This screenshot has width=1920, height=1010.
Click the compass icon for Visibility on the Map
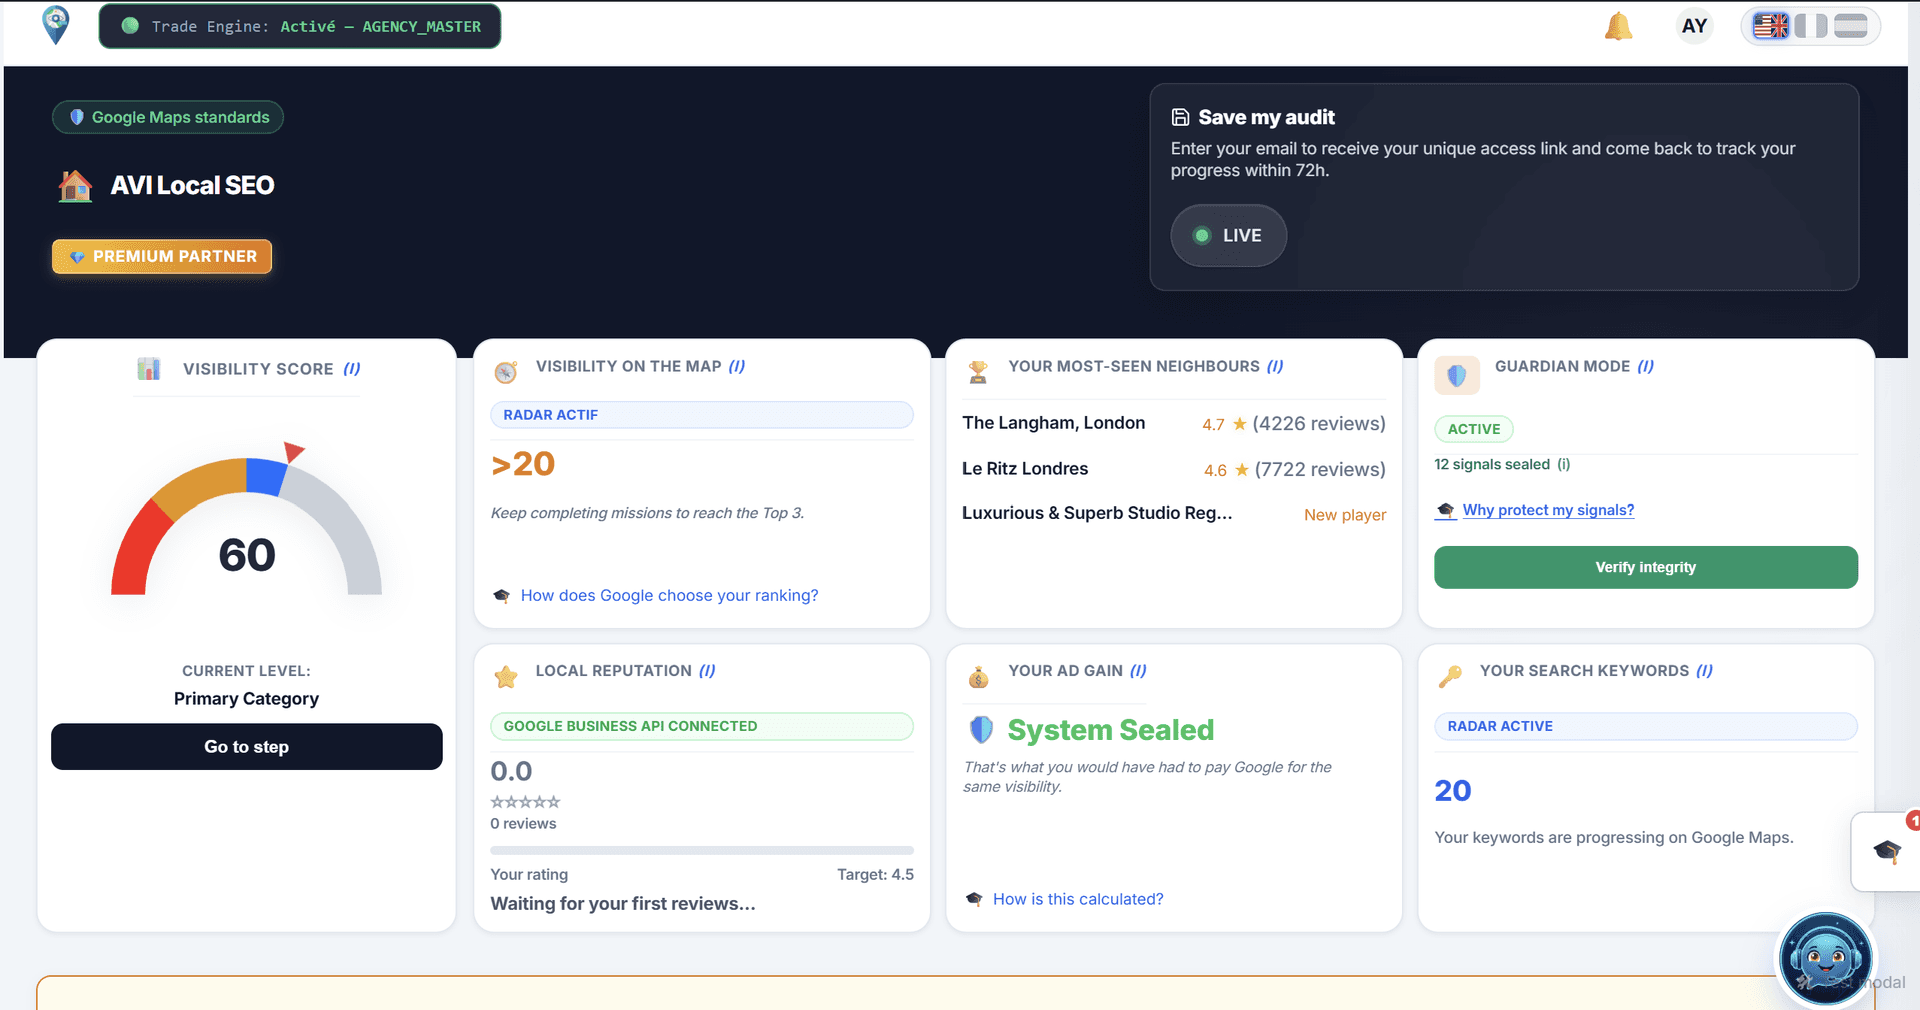click(506, 372)
